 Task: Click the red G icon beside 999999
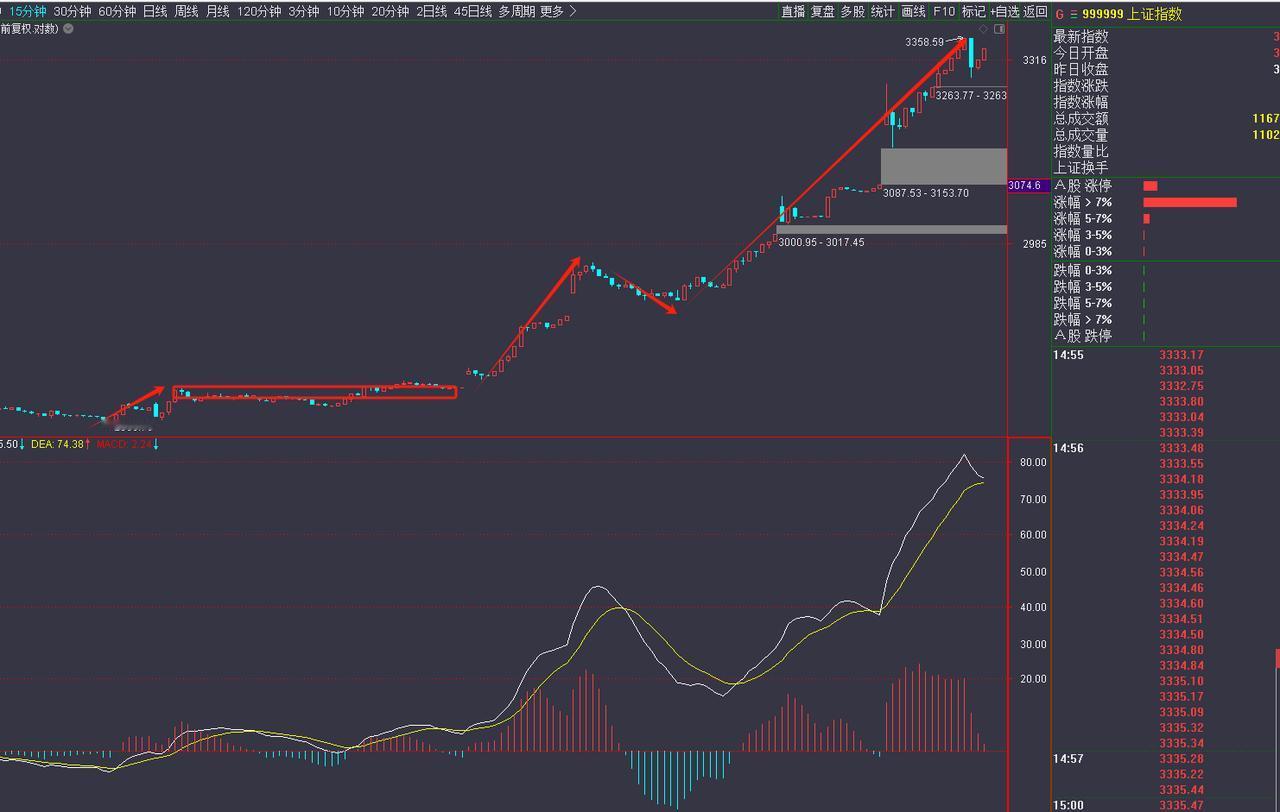1059,15
